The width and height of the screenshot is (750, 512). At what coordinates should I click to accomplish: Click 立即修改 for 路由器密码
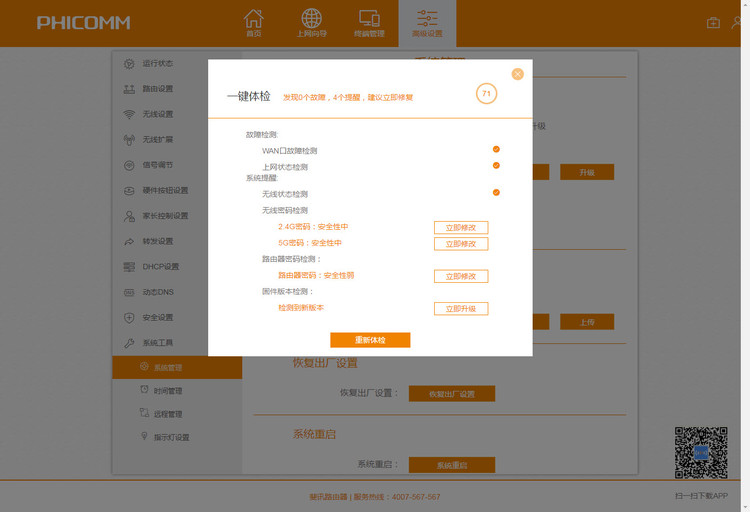pyautogui.click(x=461, y=276)
